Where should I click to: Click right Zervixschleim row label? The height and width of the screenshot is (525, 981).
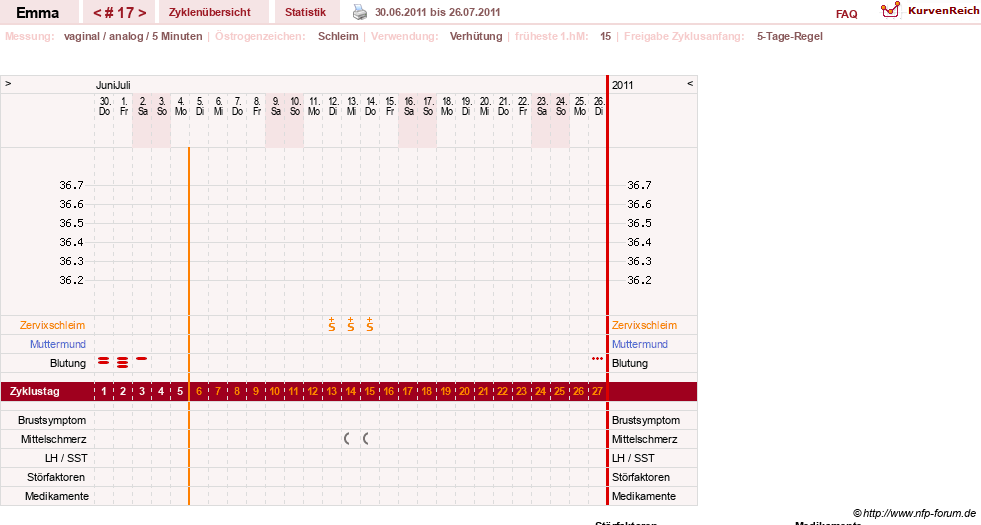(x=644, y=325)
